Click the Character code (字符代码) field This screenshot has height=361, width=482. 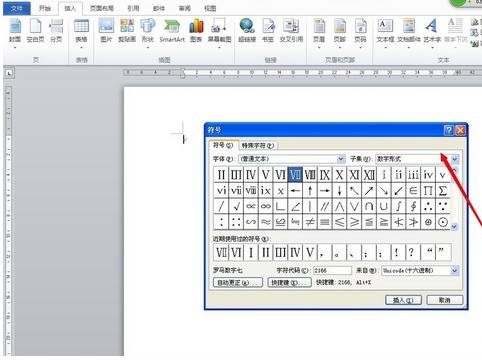(x=332, y=270)
